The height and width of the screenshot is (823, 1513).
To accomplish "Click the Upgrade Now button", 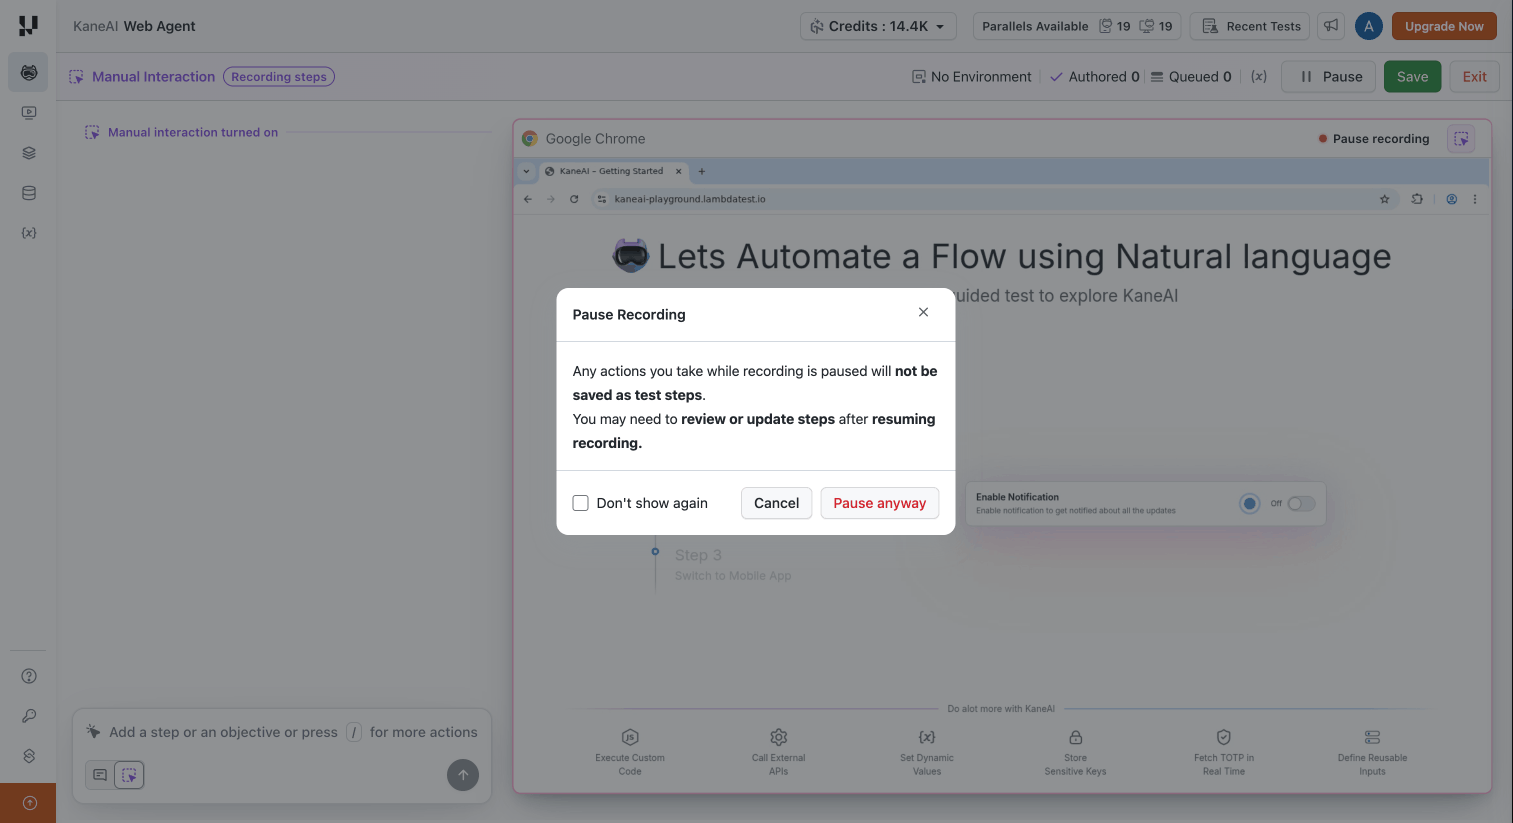I will [x=1444, y=26].
